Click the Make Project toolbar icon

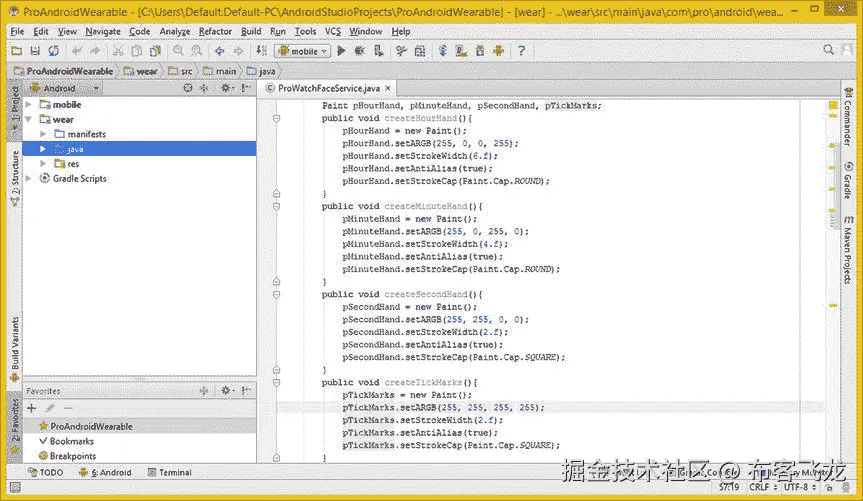pos(261,51)
